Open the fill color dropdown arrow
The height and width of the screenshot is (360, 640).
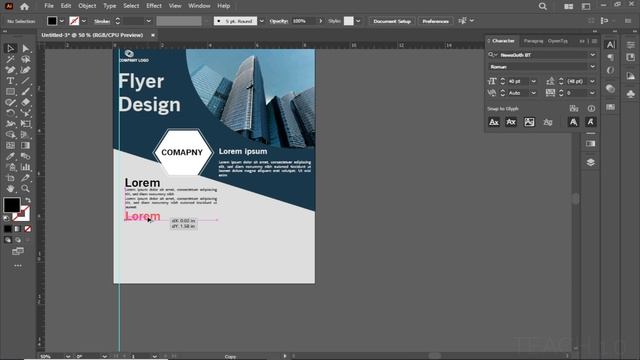click(x=62, y=21)
